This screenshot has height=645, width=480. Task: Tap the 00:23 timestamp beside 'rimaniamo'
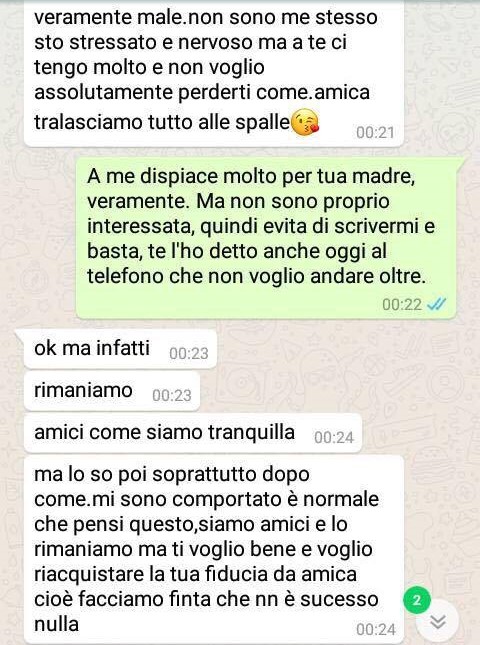click(172, 395)
